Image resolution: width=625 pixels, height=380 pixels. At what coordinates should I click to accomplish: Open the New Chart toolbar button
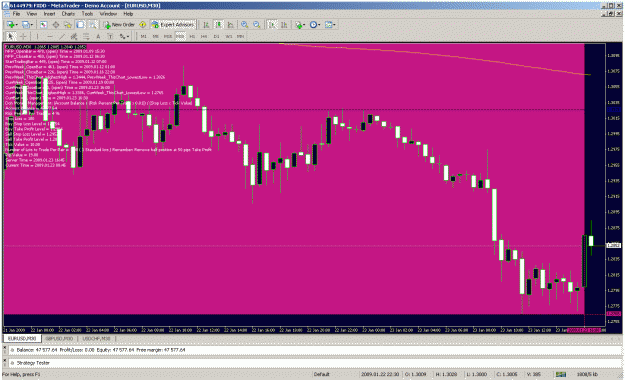[x=10, y=25]
